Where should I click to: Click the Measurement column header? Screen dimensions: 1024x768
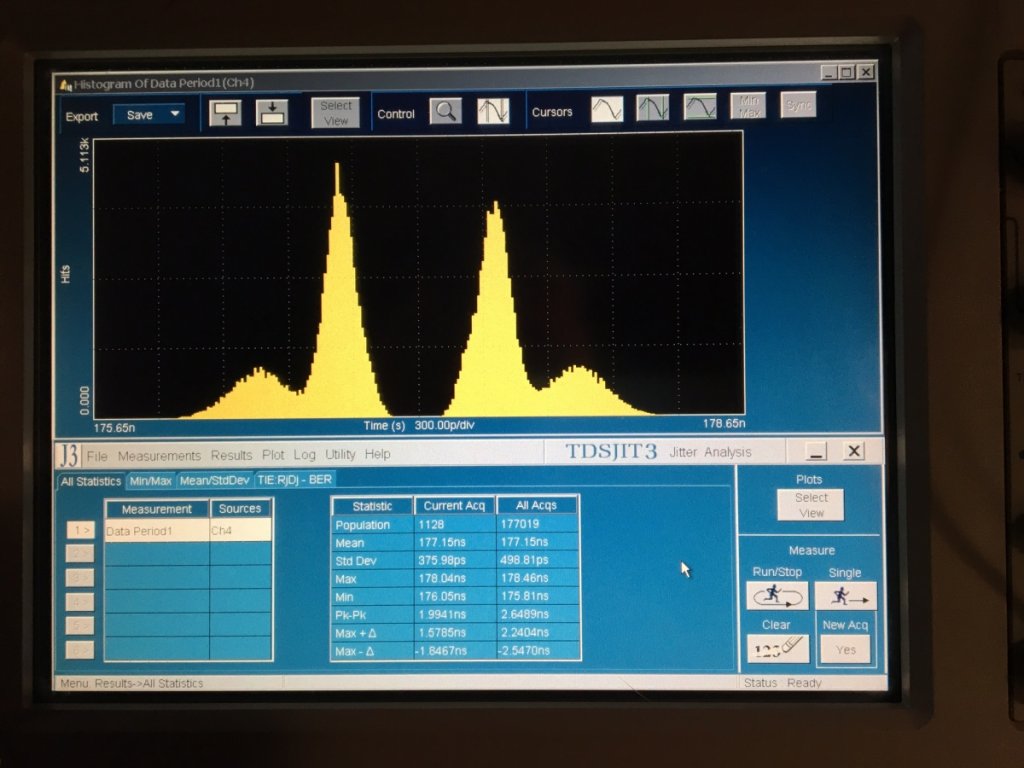click(157, 509)
